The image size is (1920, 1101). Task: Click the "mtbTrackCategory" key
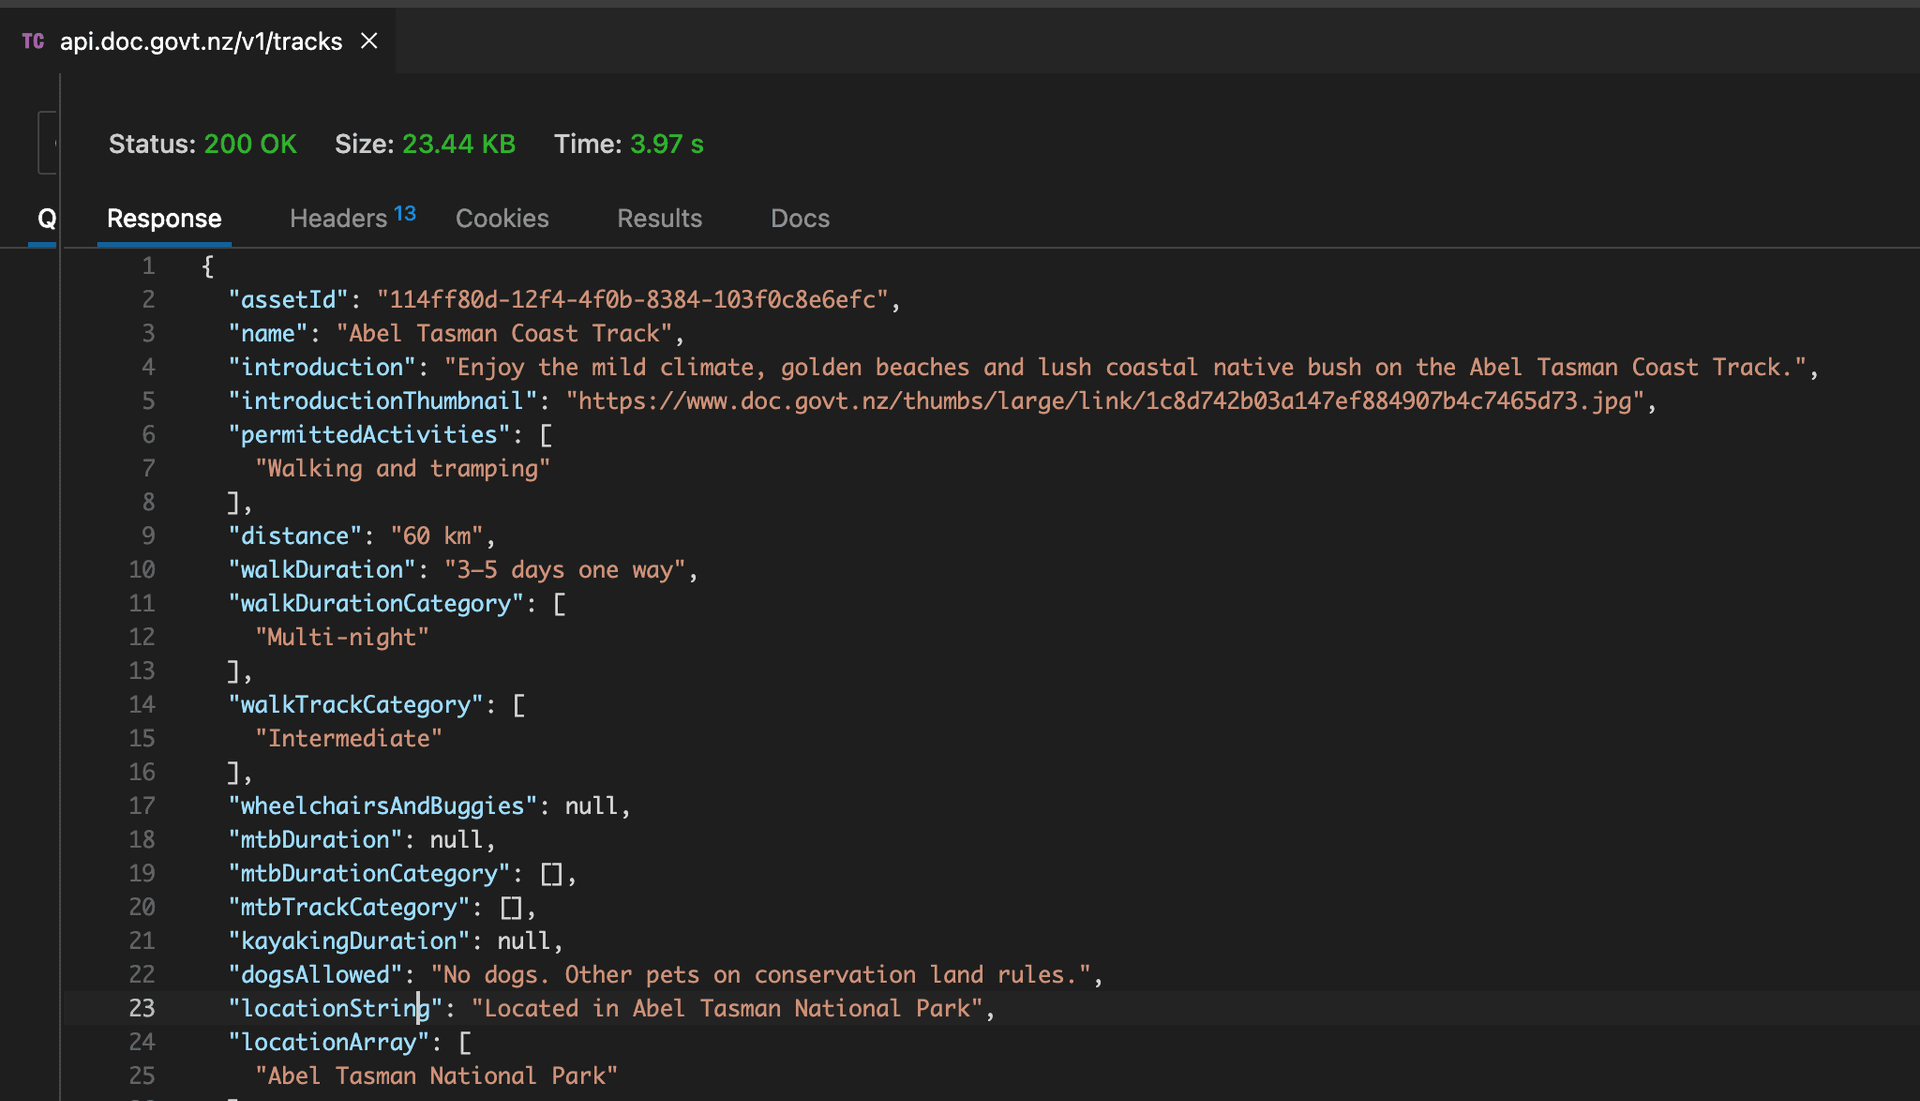pyautogui.click(x=349, y=907)
